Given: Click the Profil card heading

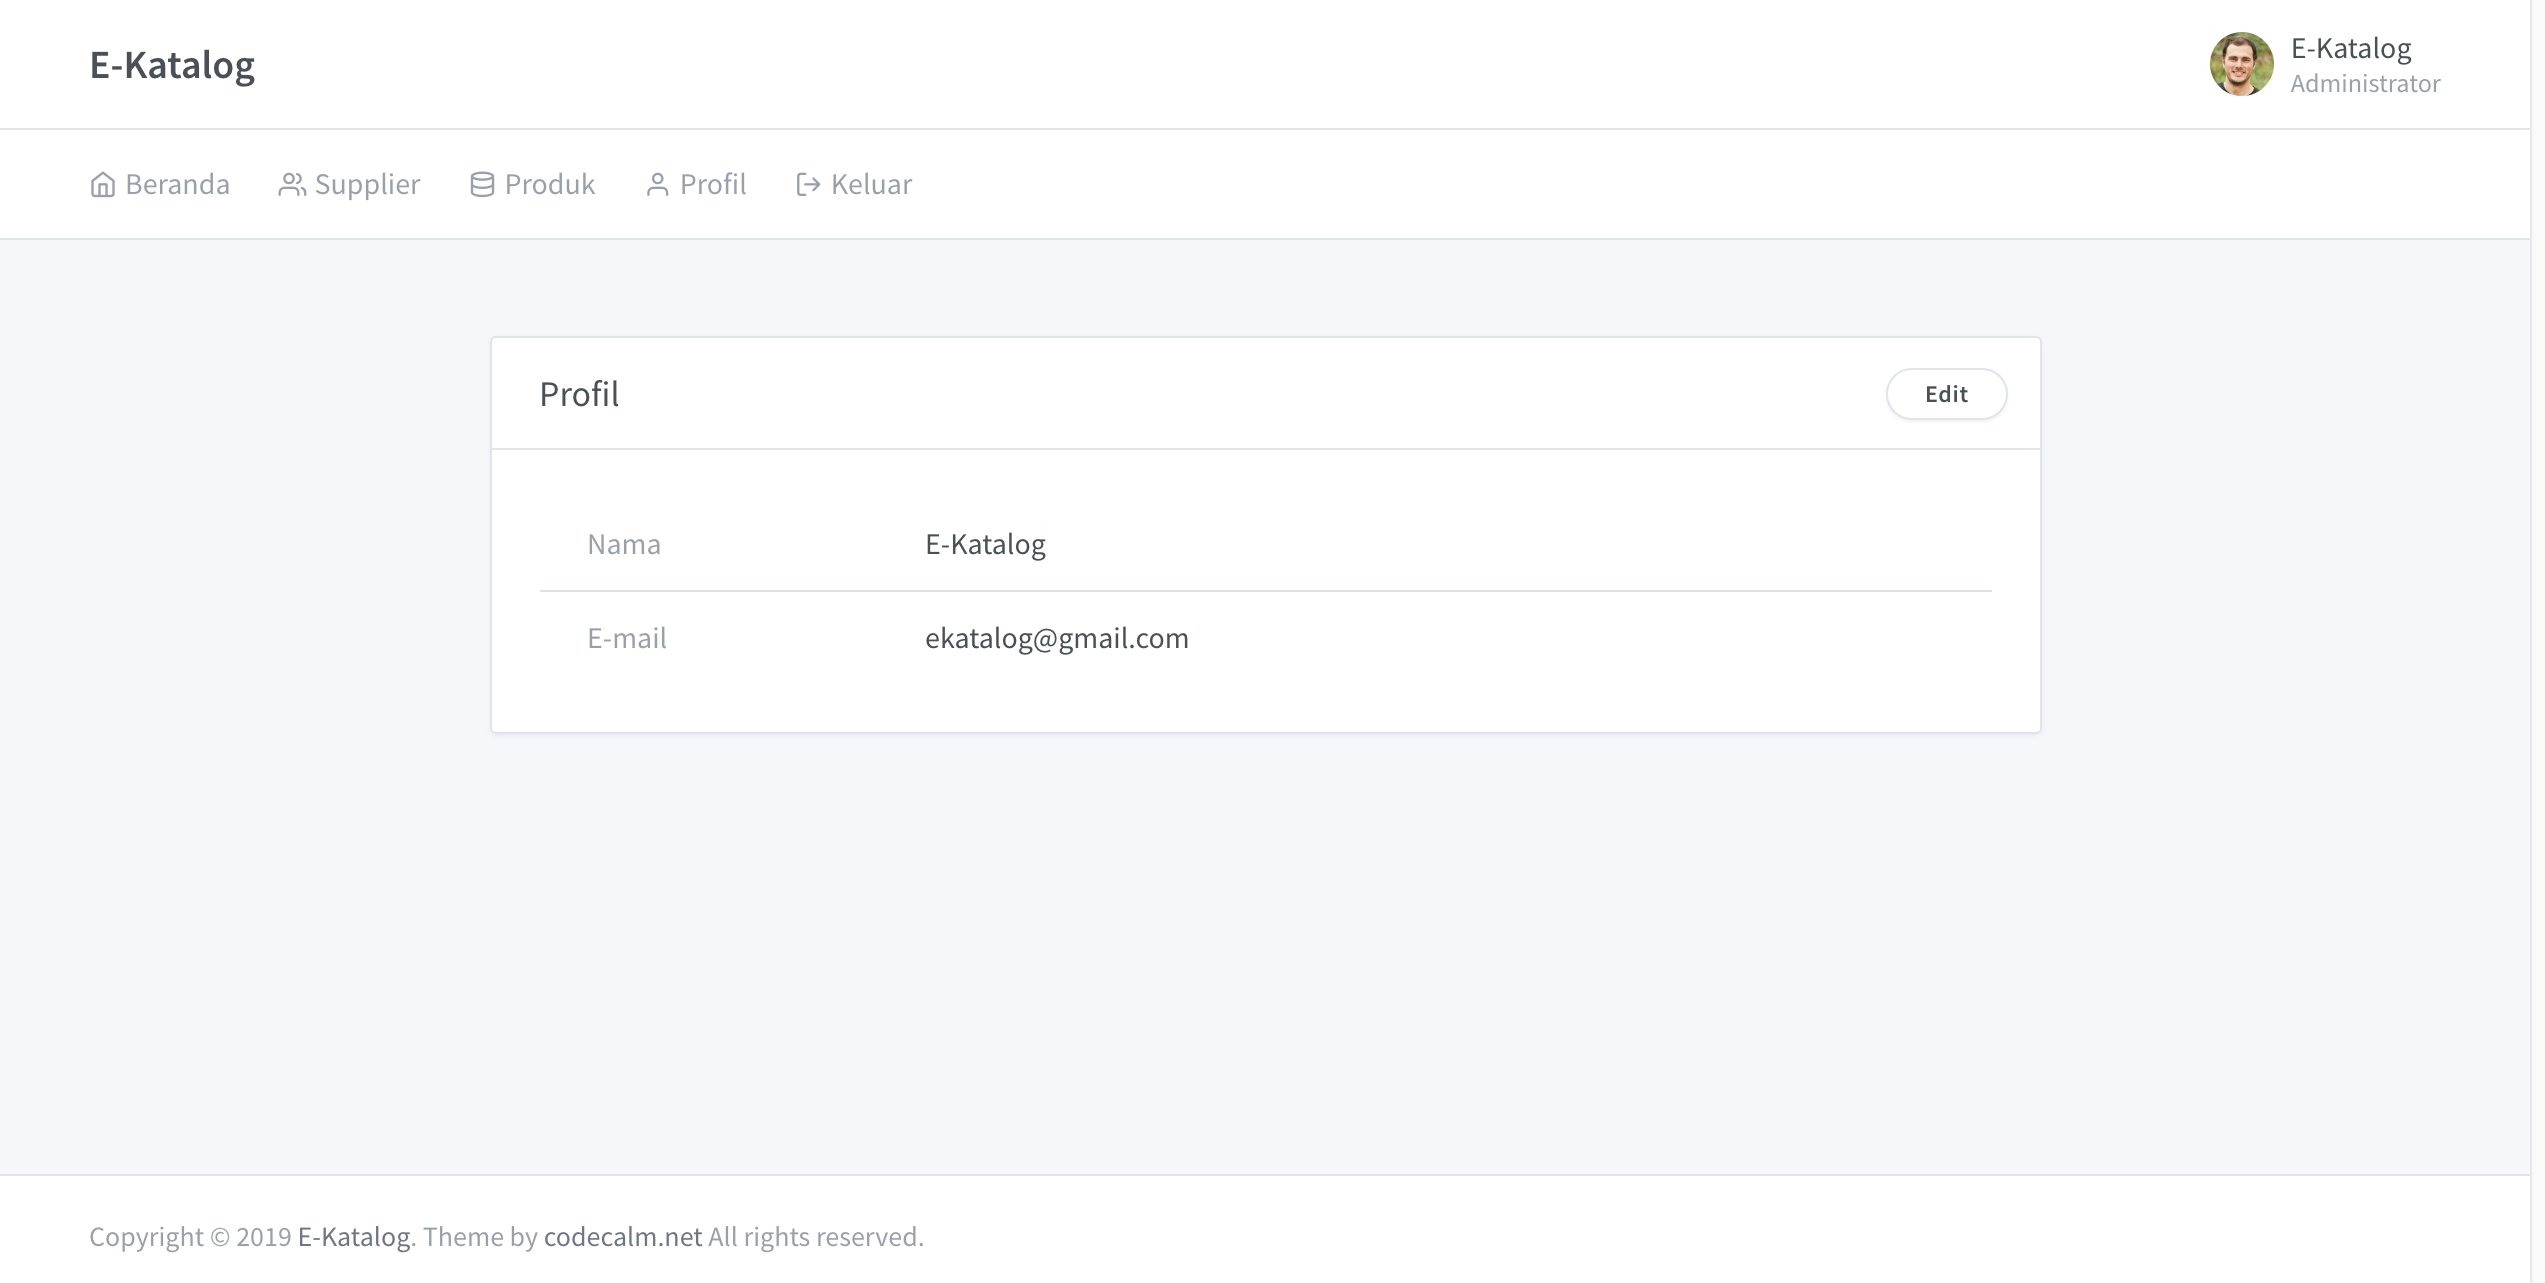Looking at the screenshot, I should click(579, 394).
